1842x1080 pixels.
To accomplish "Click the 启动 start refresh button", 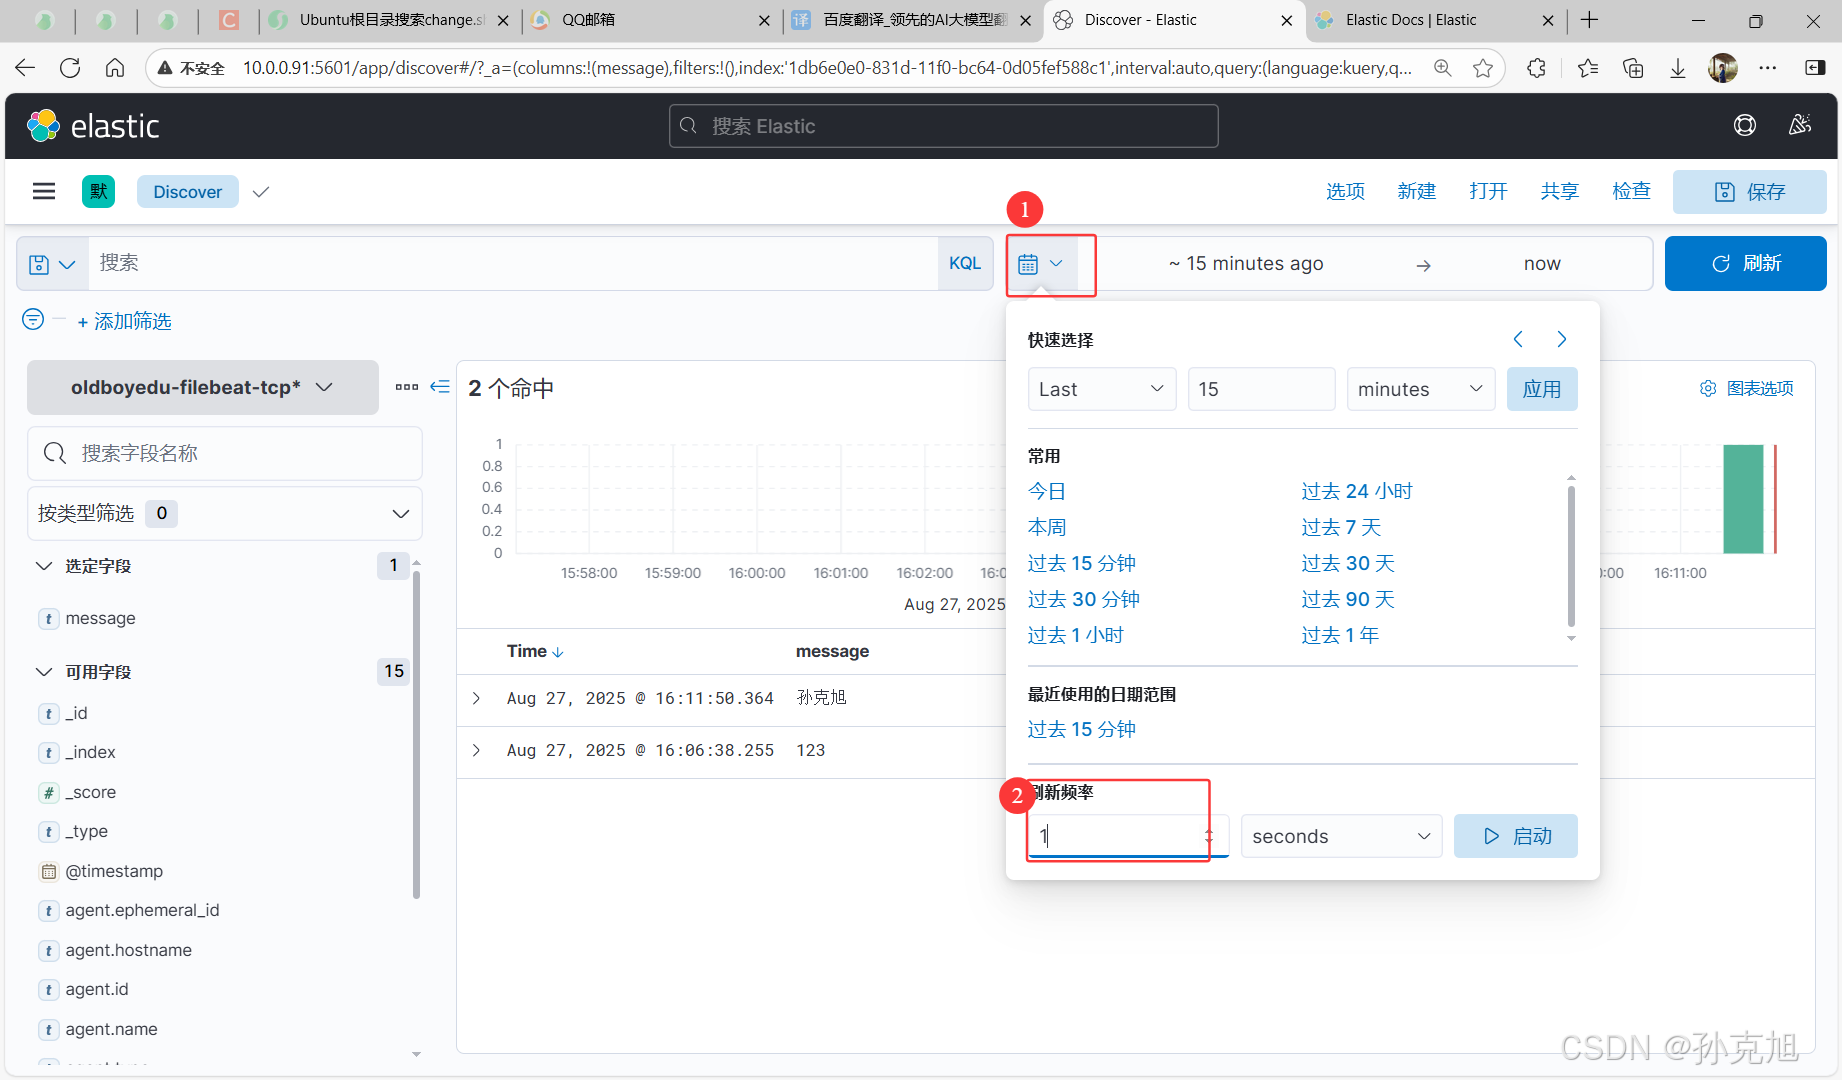I will coord(1516,836).
